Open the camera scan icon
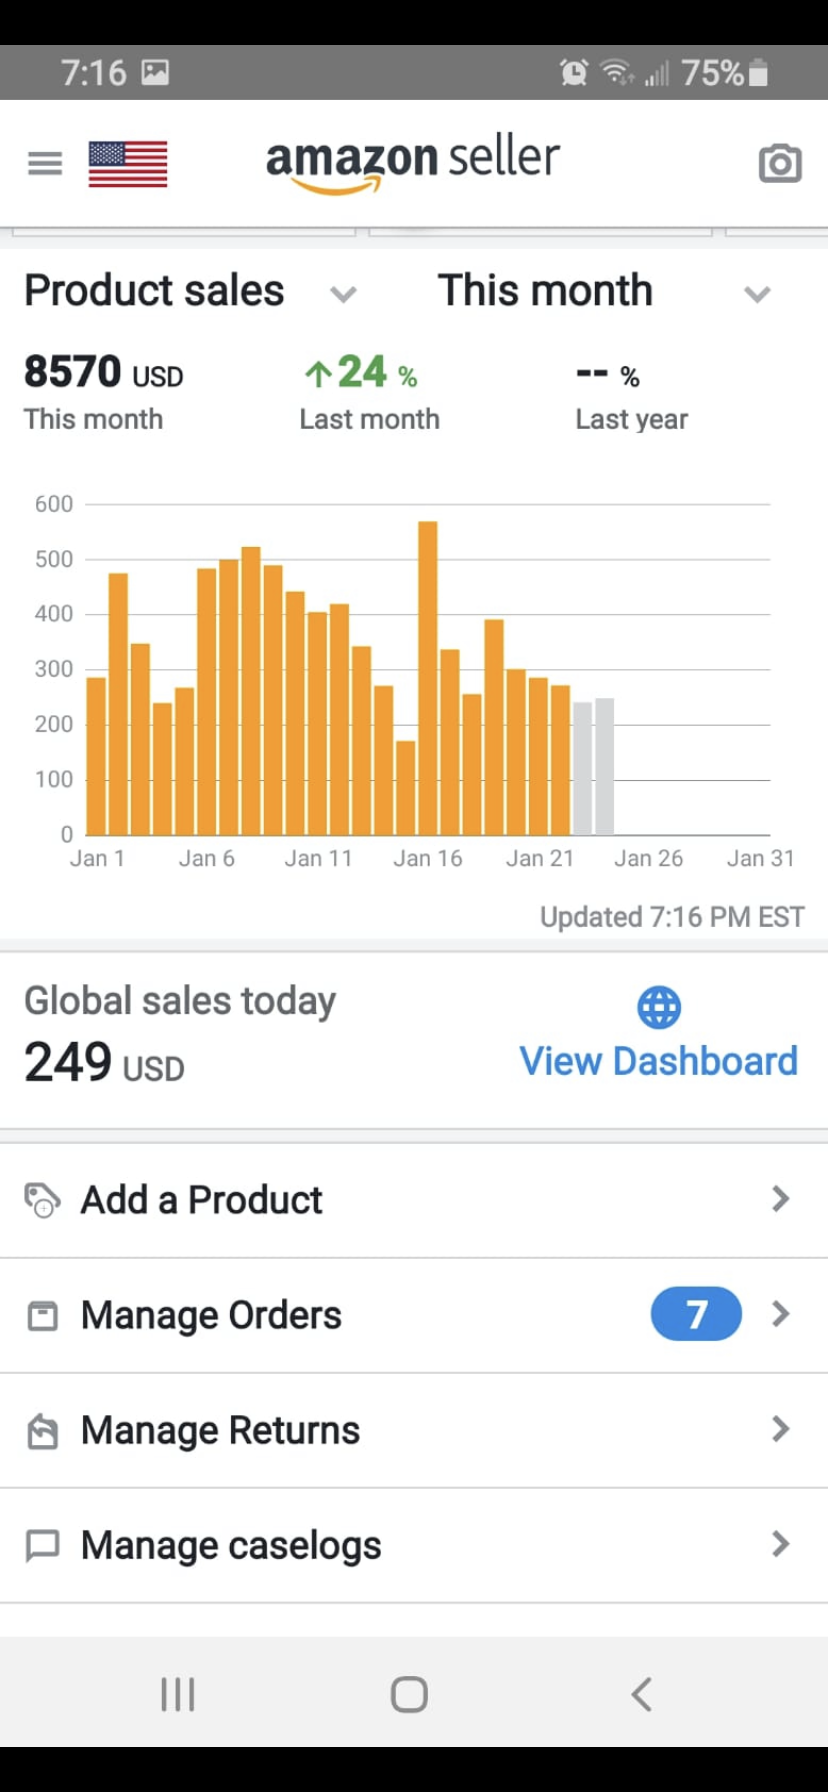828x1792 pixels. pos(780,163)
